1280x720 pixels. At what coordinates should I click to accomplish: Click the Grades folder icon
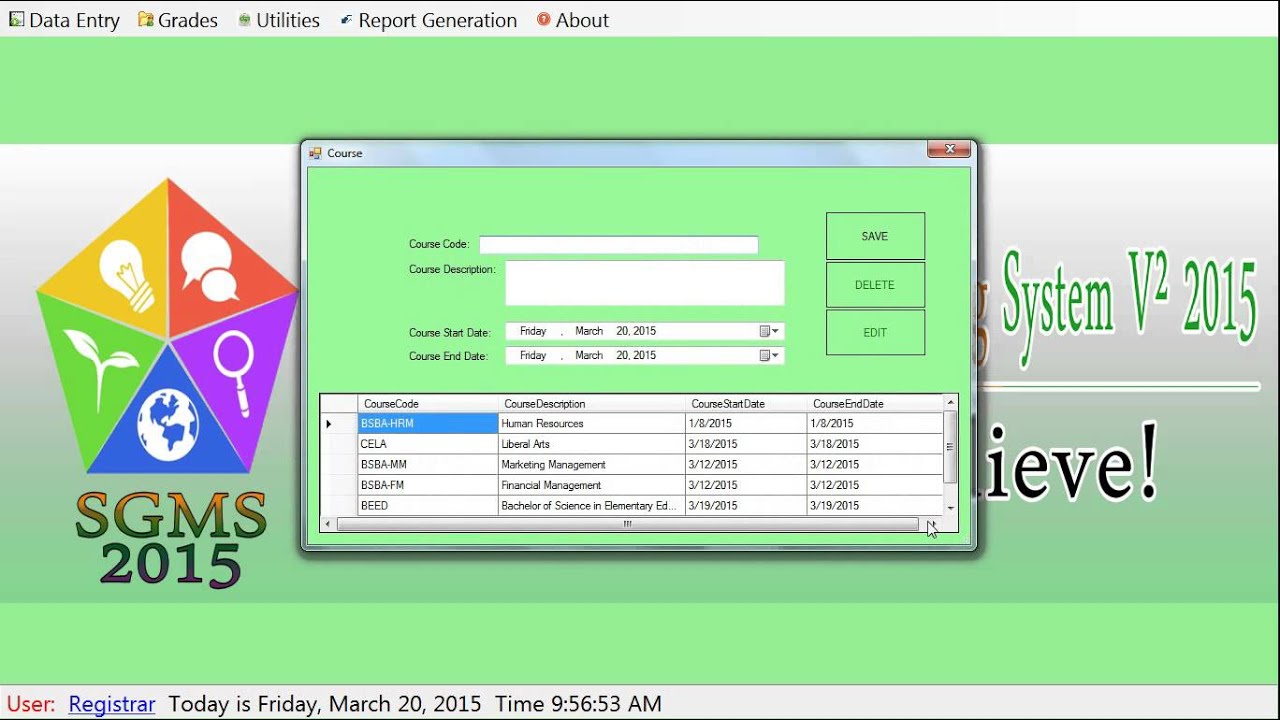[x=145, y=19]
